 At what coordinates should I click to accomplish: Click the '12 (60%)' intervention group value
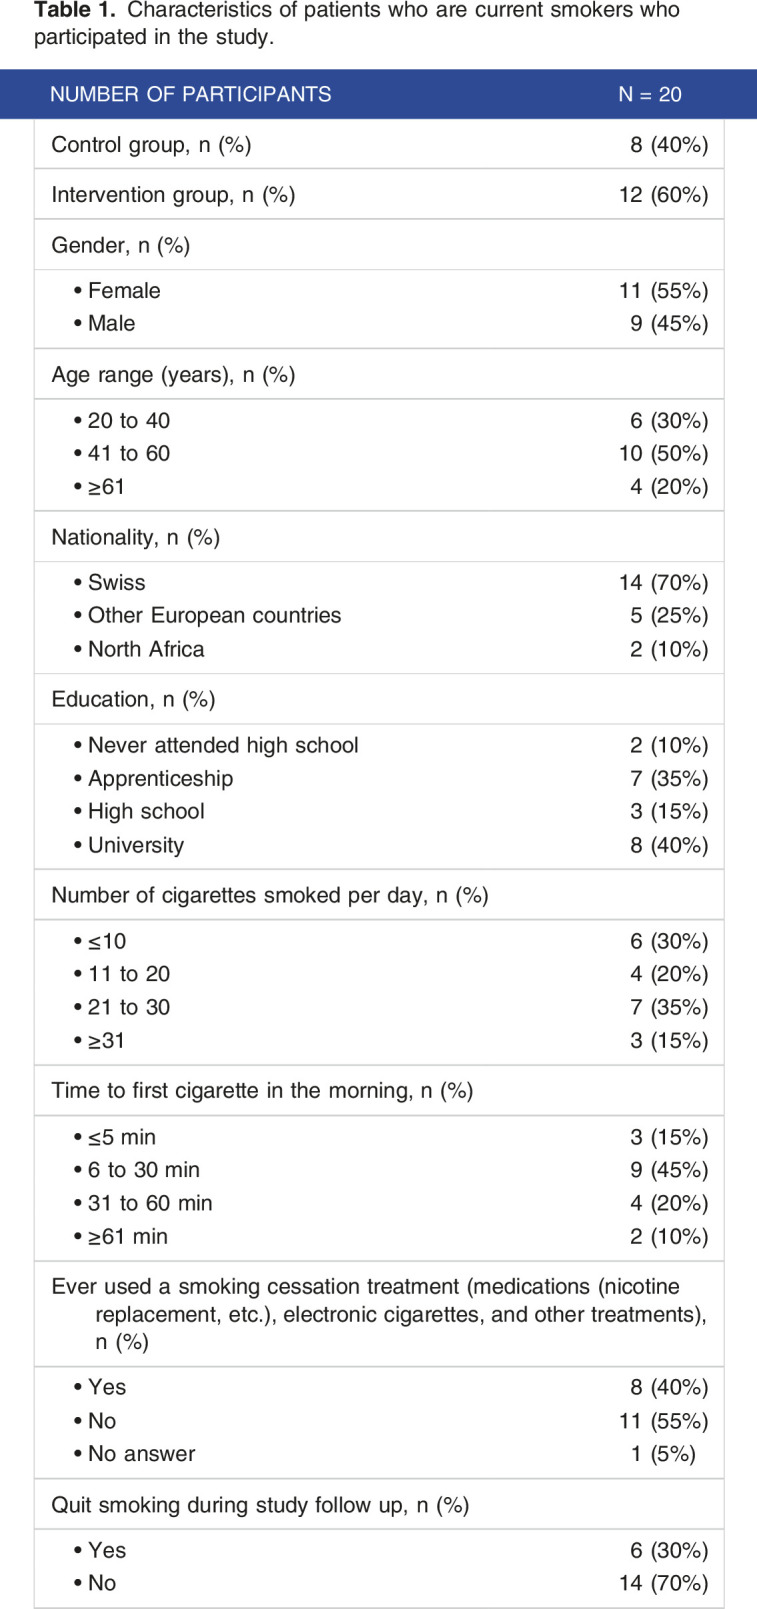coord(663,195)
